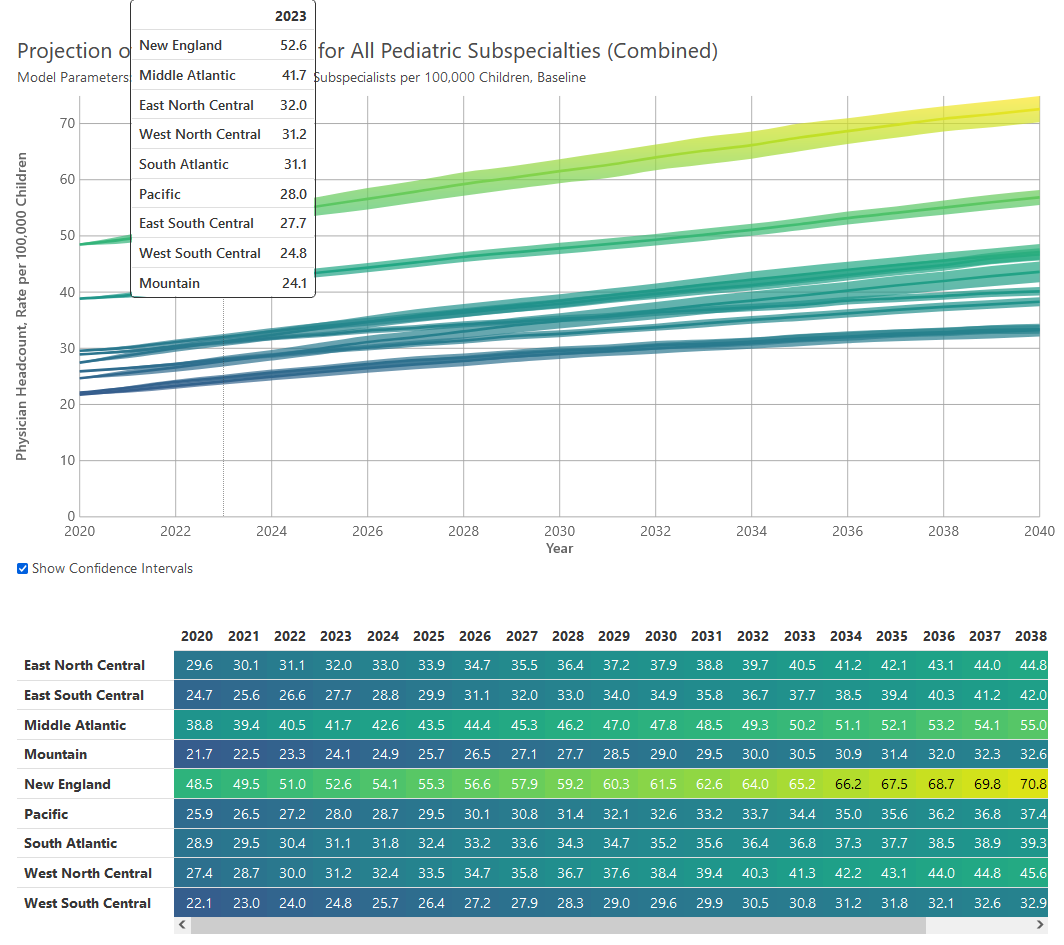Click the 2040 tick label on the x-axis
This screenshot has height=945, width=1064.
[x=1039, y=531]
